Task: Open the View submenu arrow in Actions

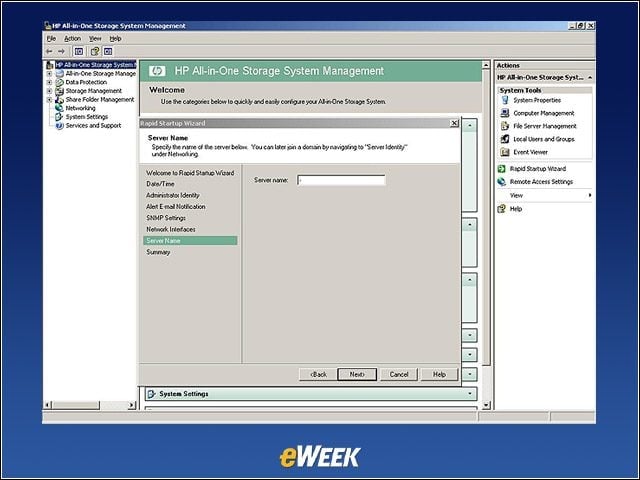Action: pyautogui.click(x=590, y=196)
